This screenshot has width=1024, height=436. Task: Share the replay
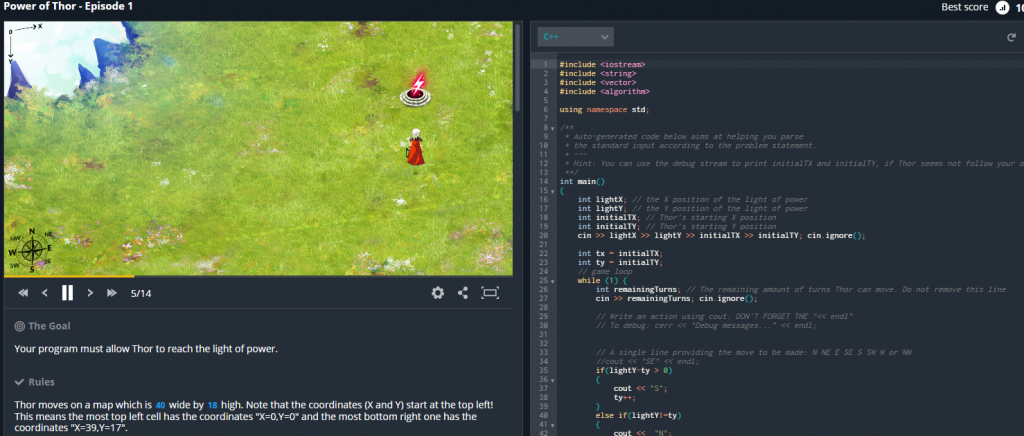click(x=463, y=293)
